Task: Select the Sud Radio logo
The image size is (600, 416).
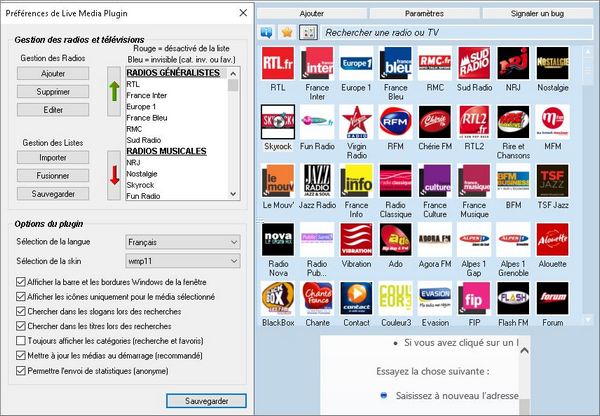Action: click(x=474, y=63)
